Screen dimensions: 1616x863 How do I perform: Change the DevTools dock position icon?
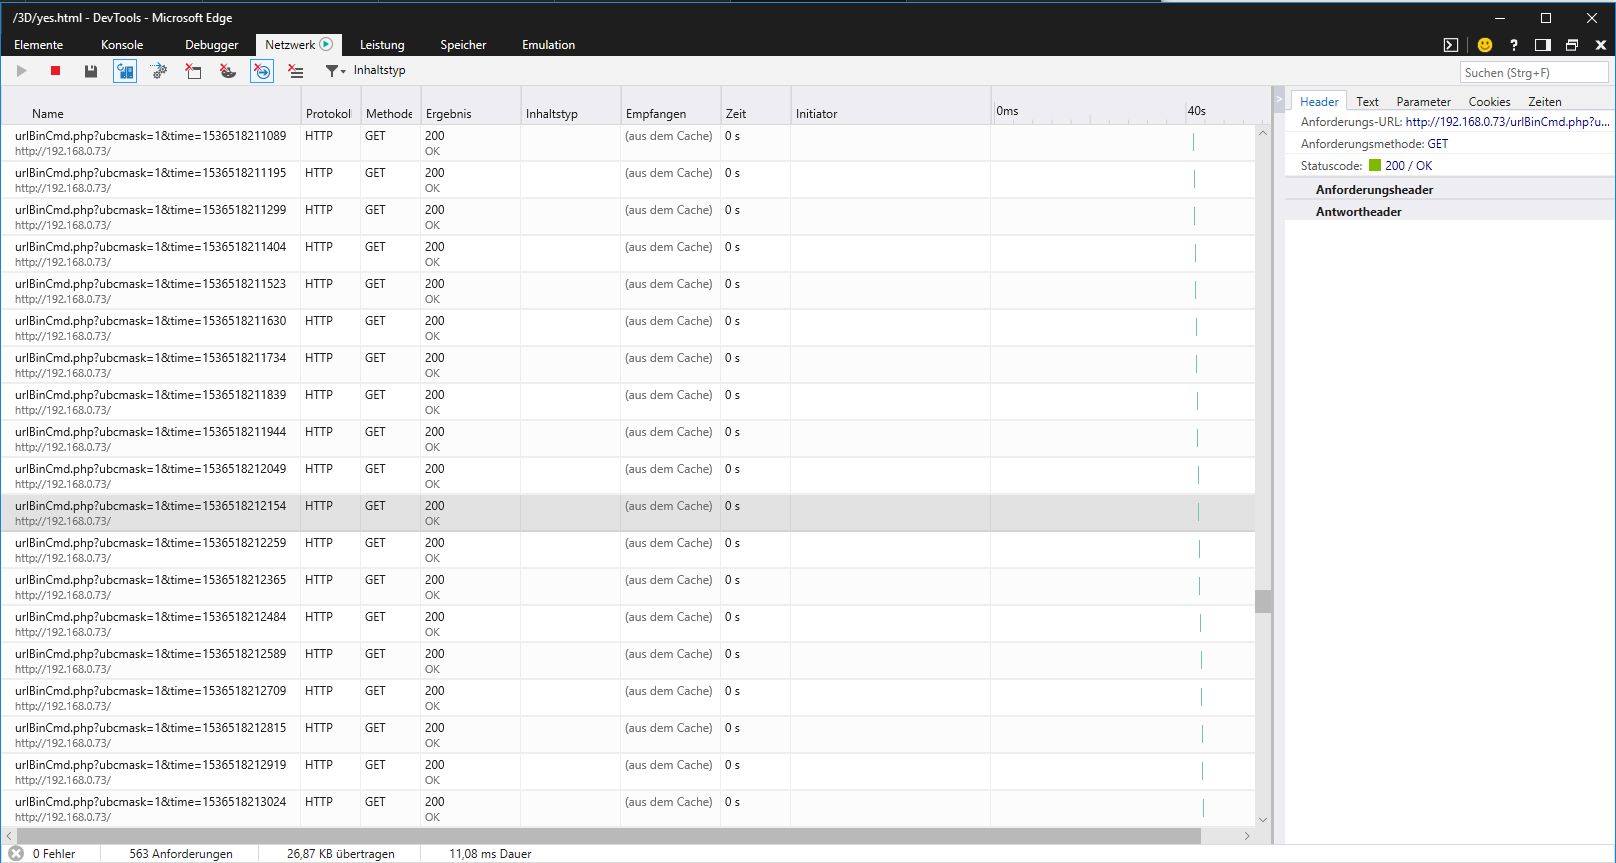(x=1543, y=45)
